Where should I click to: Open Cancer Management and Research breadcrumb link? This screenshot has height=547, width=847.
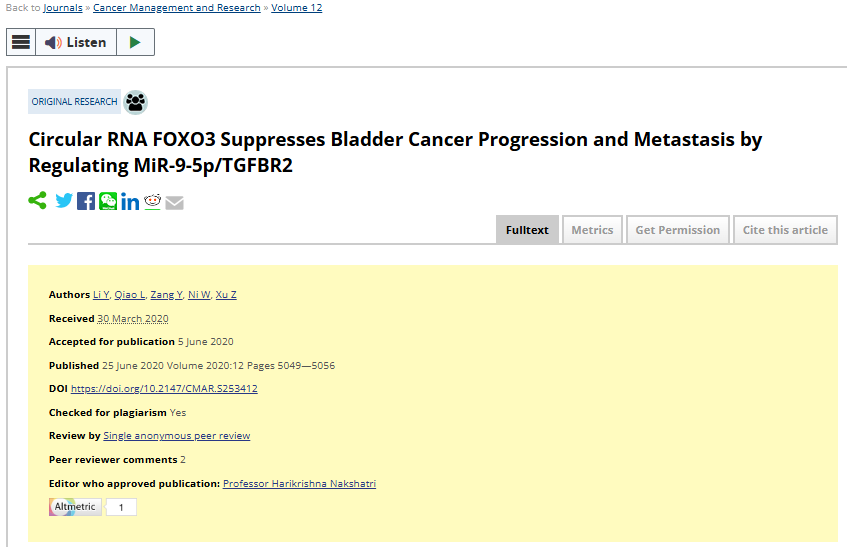pos(177,8)
